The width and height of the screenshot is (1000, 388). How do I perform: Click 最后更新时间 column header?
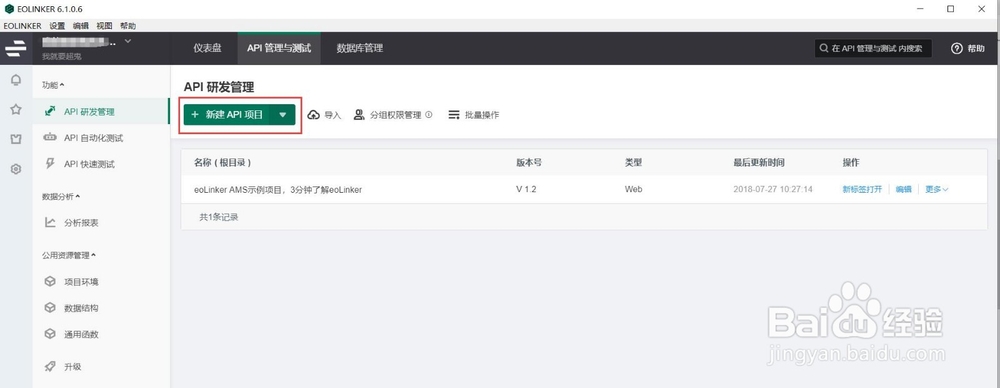pyautogui.click(x=759, y=163)
